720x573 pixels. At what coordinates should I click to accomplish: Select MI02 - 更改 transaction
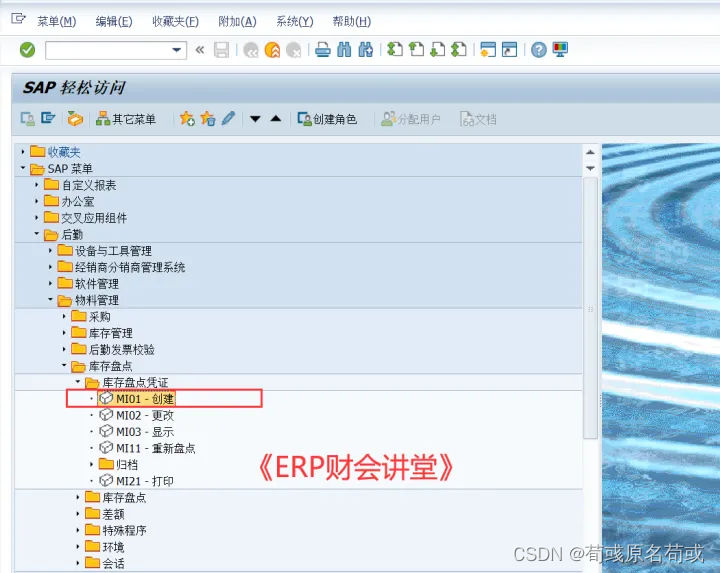point(137,415)
